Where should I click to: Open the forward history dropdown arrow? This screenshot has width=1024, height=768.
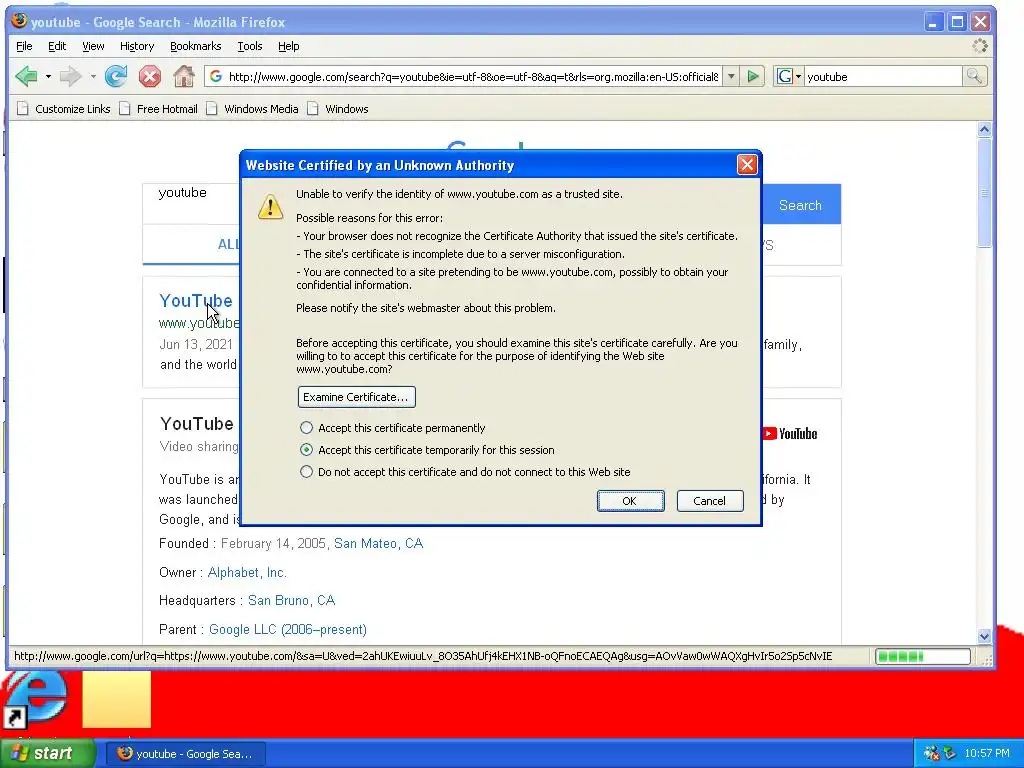pyautogui.click(x=93, y=76)
